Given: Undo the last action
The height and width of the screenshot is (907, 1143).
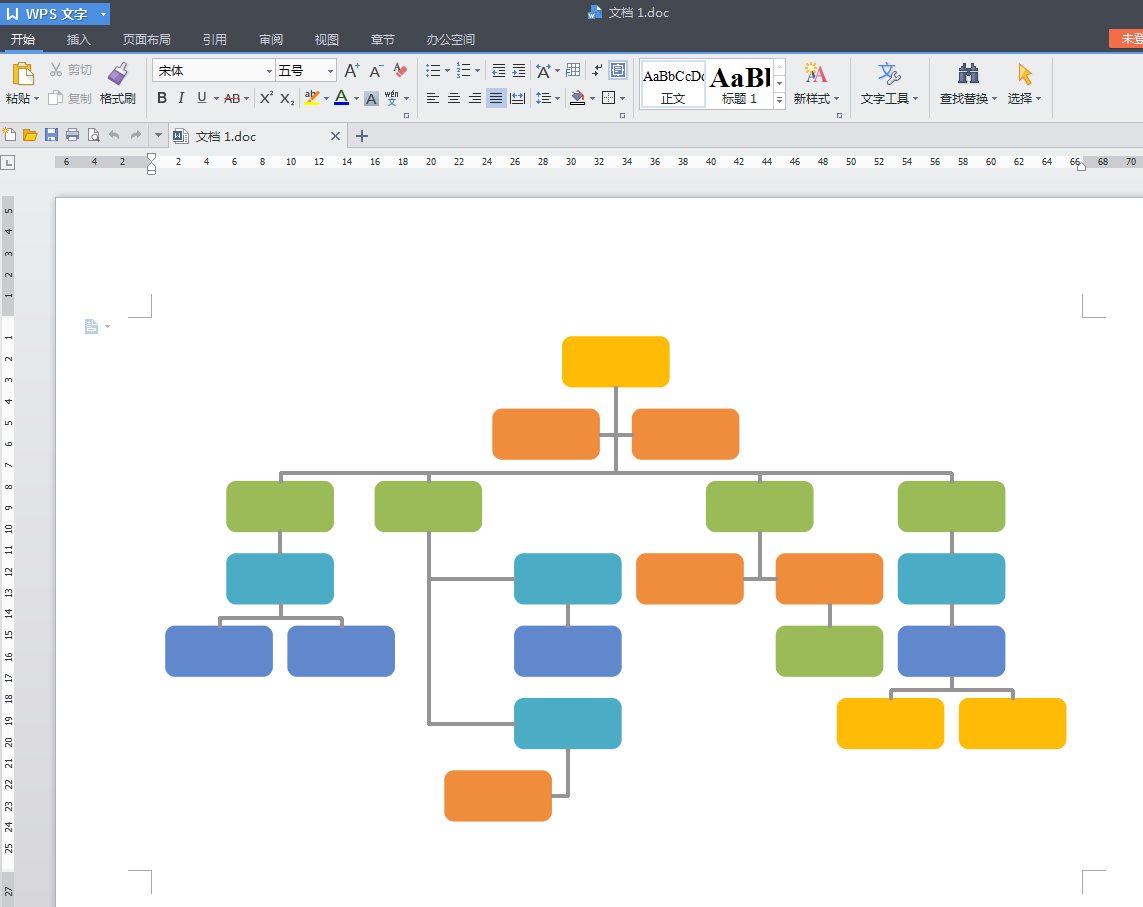Looking at the screenshot, I should (114, 135).
